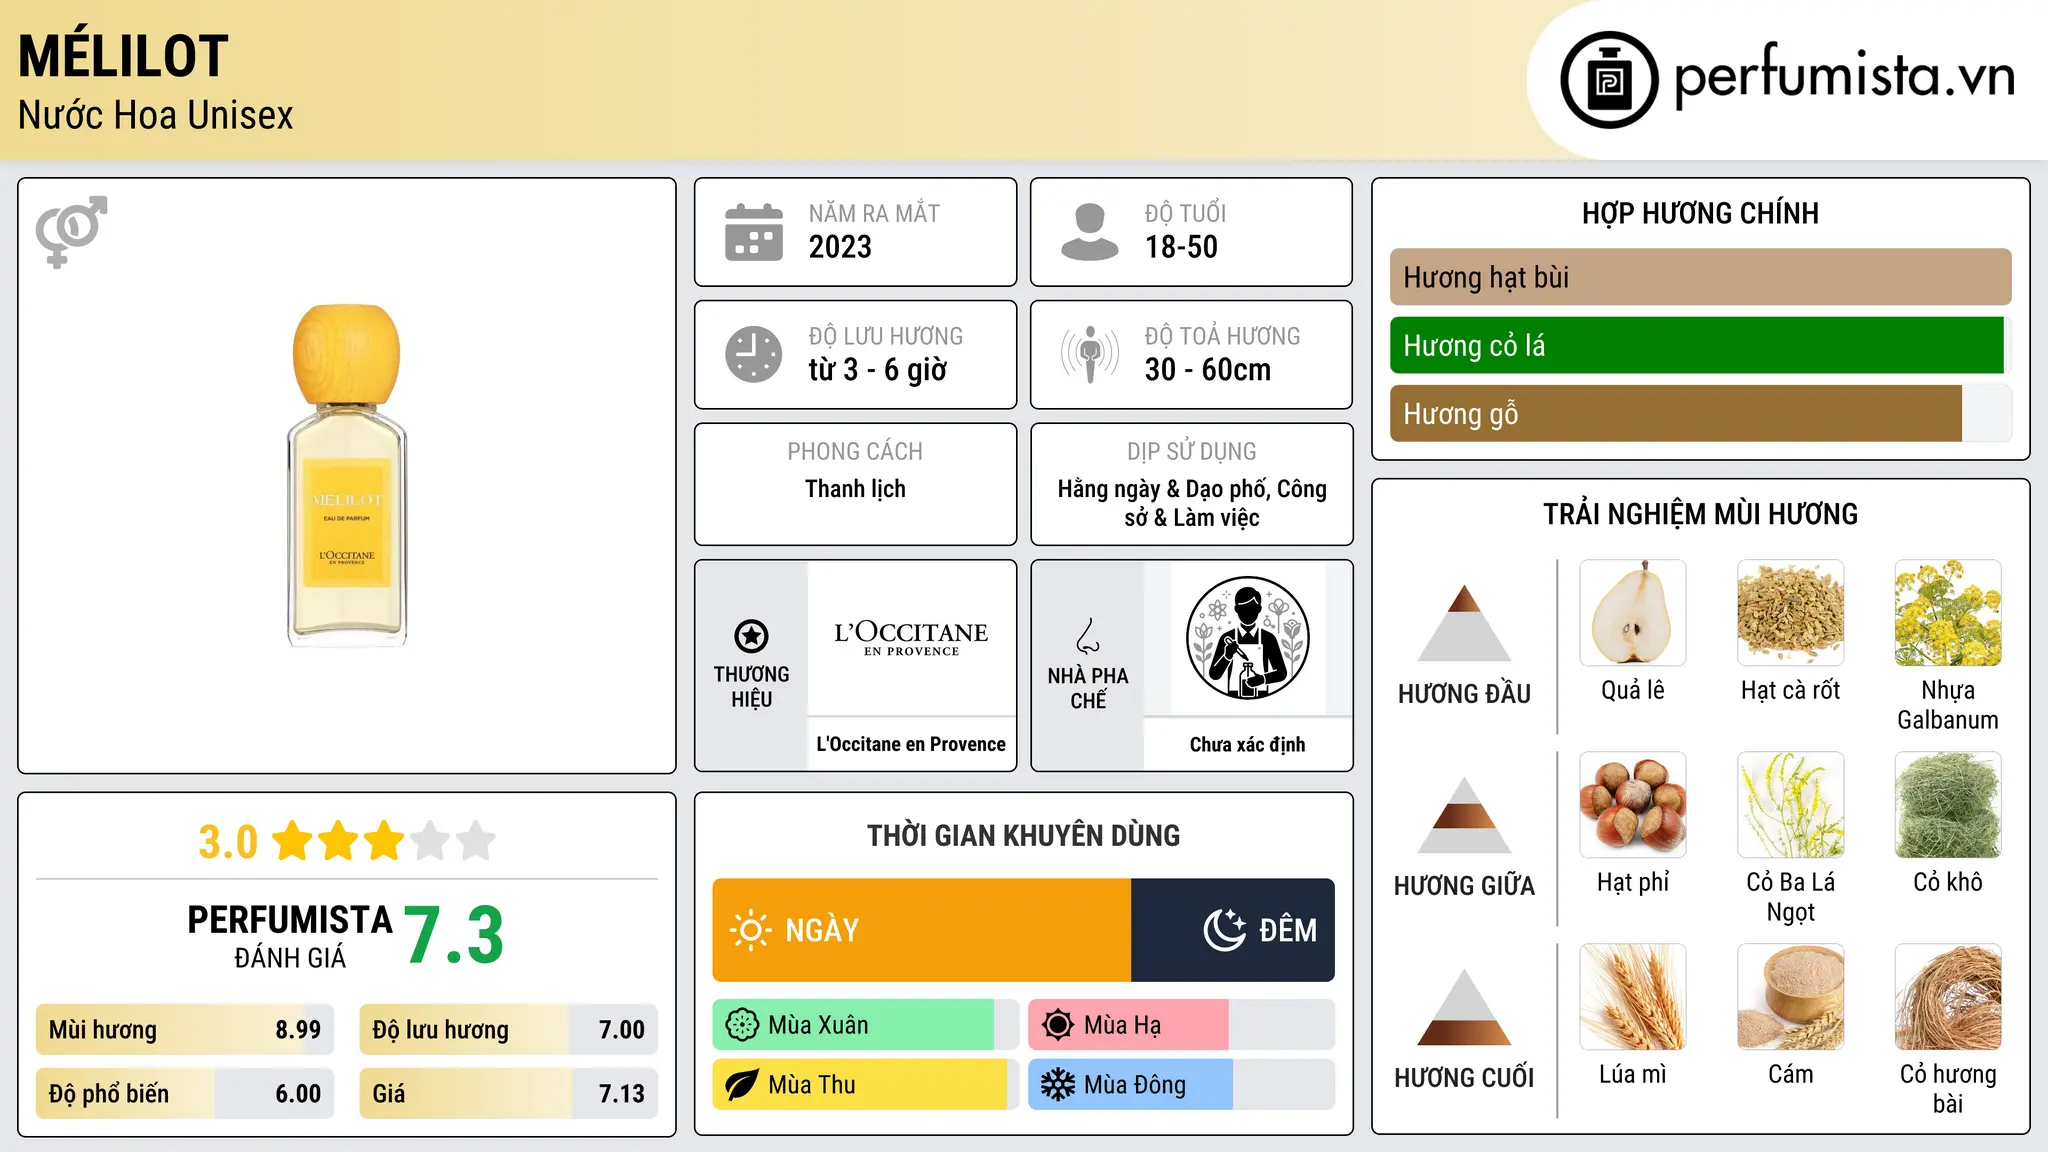Screen dimensions: 2048x1152
Task: Click the Thời gian khuyên dùng heading
Action: [x=1023, y=836]
